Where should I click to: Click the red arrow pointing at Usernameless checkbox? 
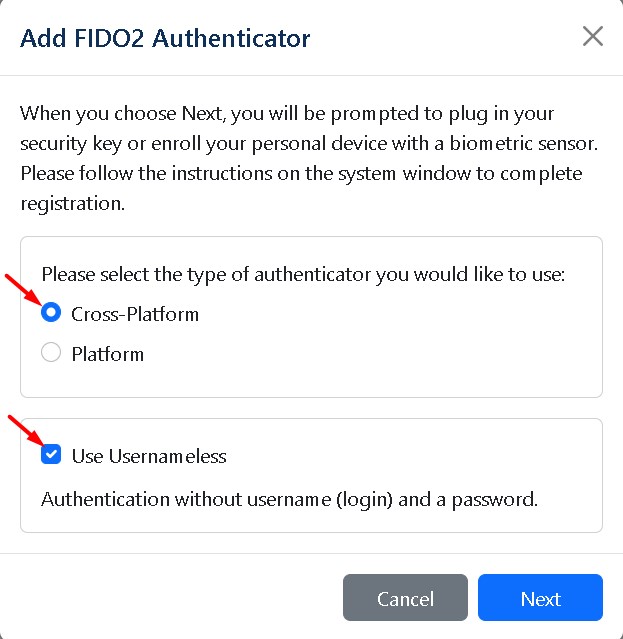tap(26, 432)
